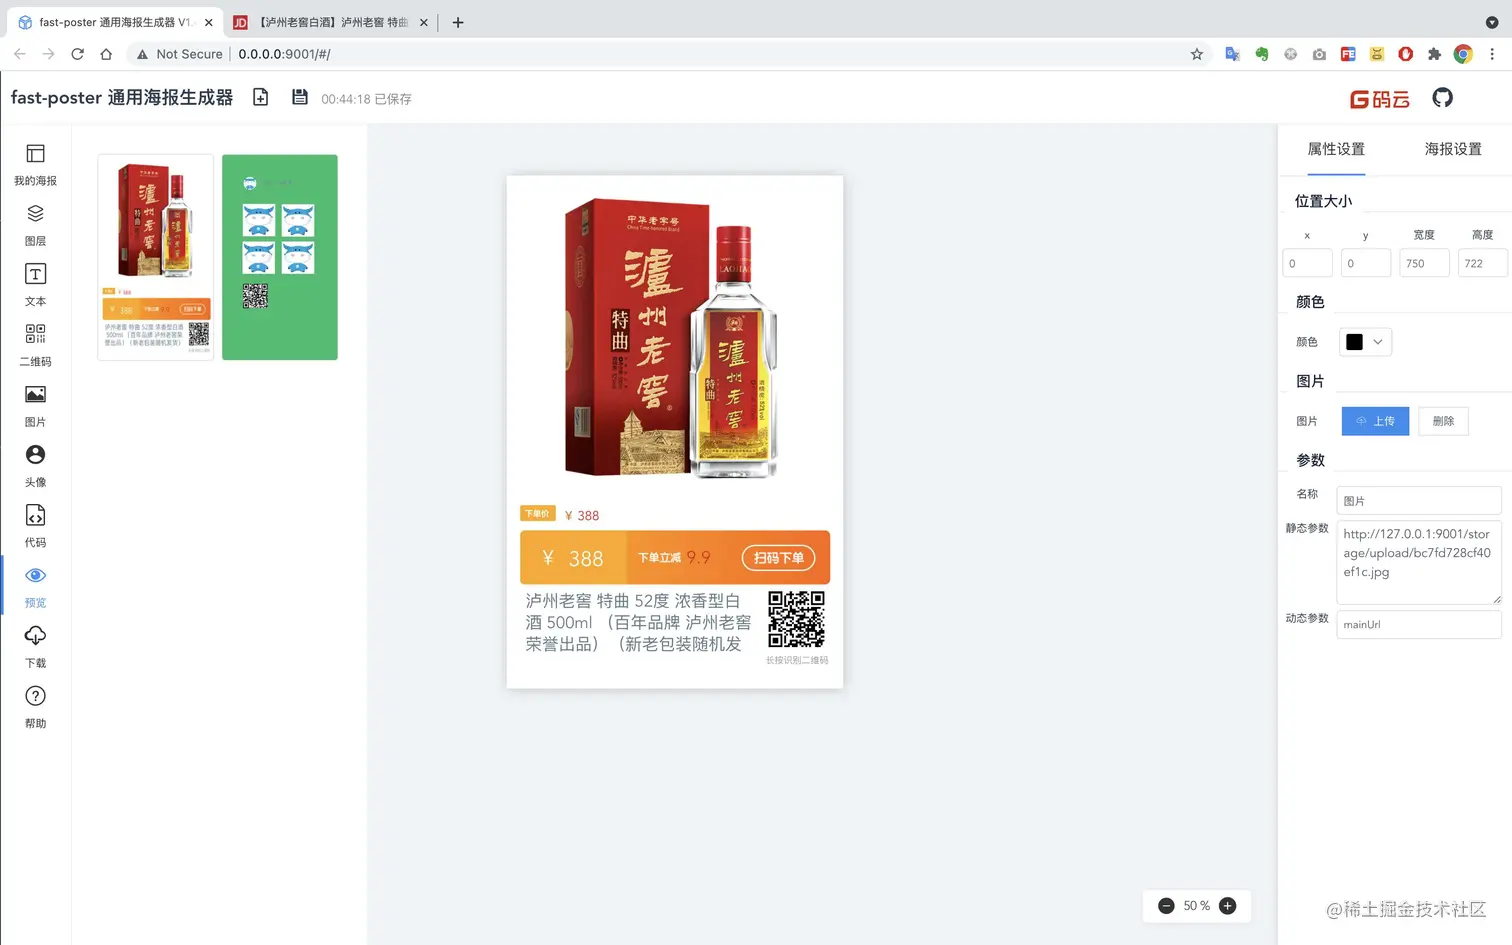This screenshot has height=945, width=1512.
Task: Switch to the 海报设置 tab
Action: tap(1452, 149)
